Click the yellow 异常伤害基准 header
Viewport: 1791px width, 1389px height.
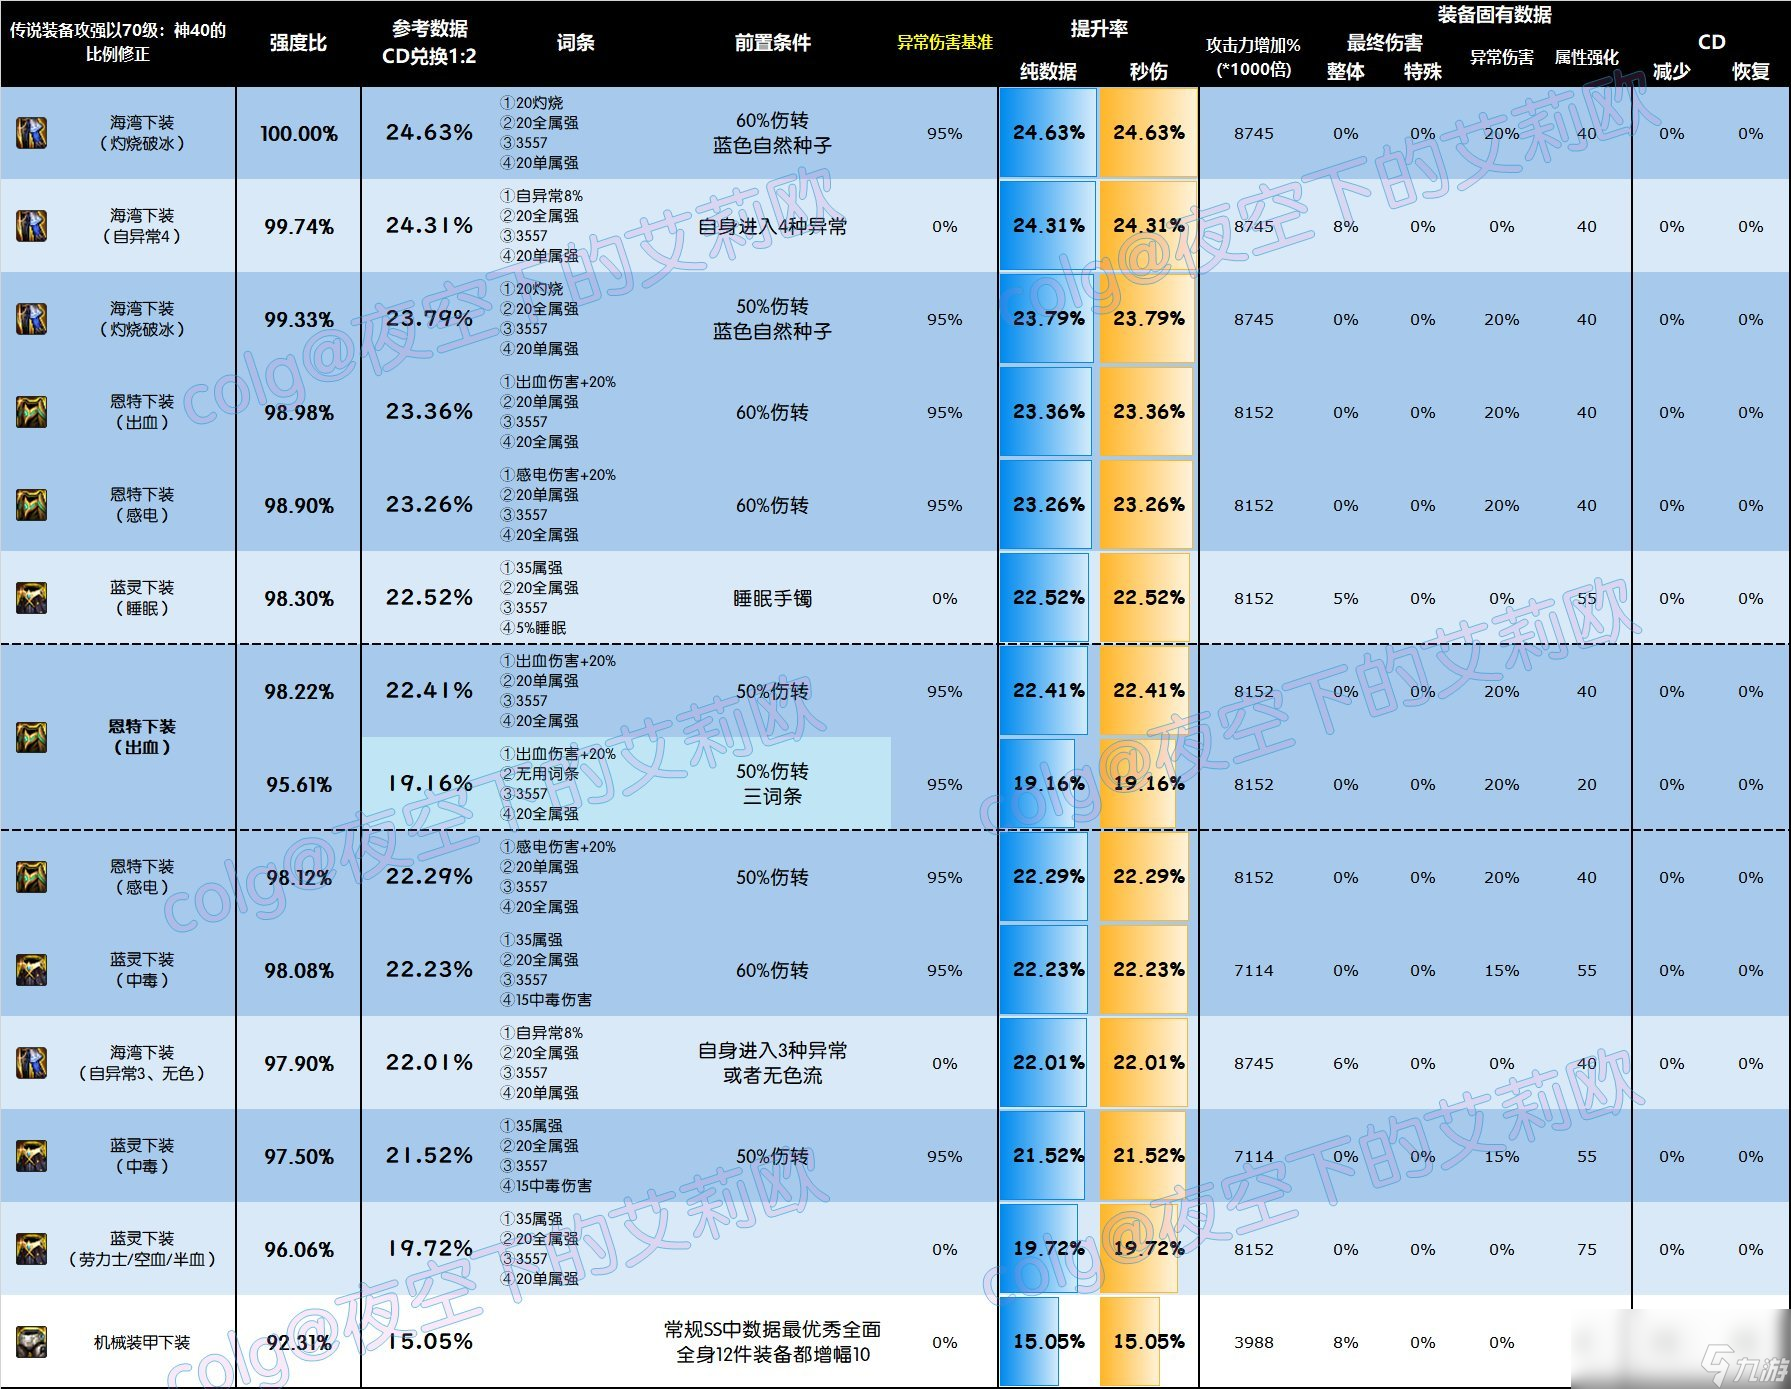[944, 43]
